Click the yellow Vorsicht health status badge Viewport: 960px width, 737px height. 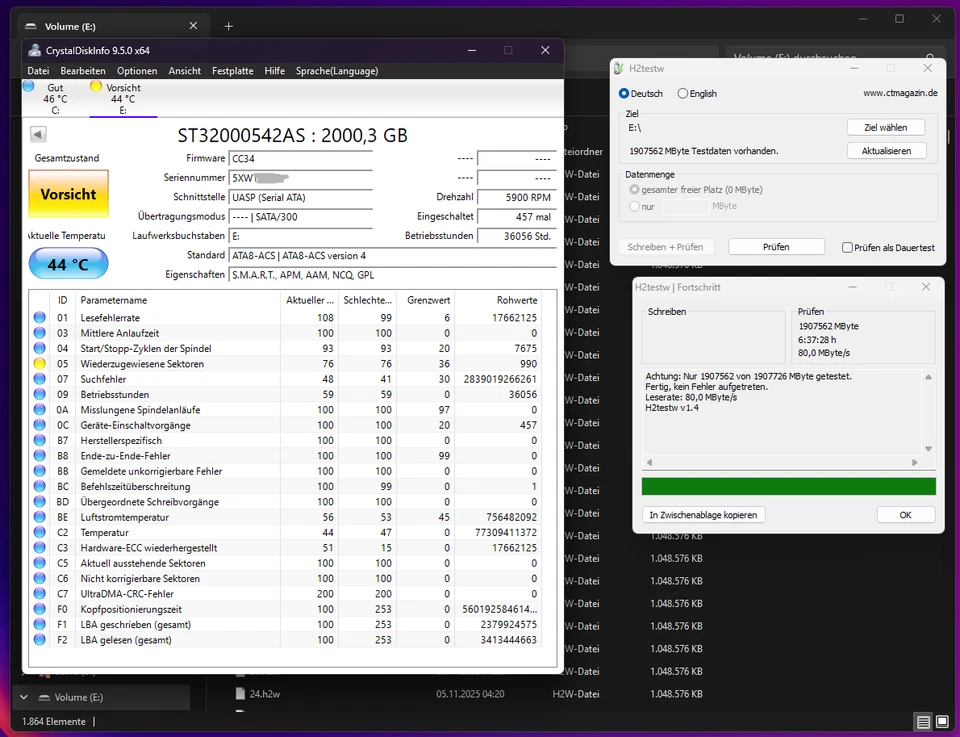(68, 194)
